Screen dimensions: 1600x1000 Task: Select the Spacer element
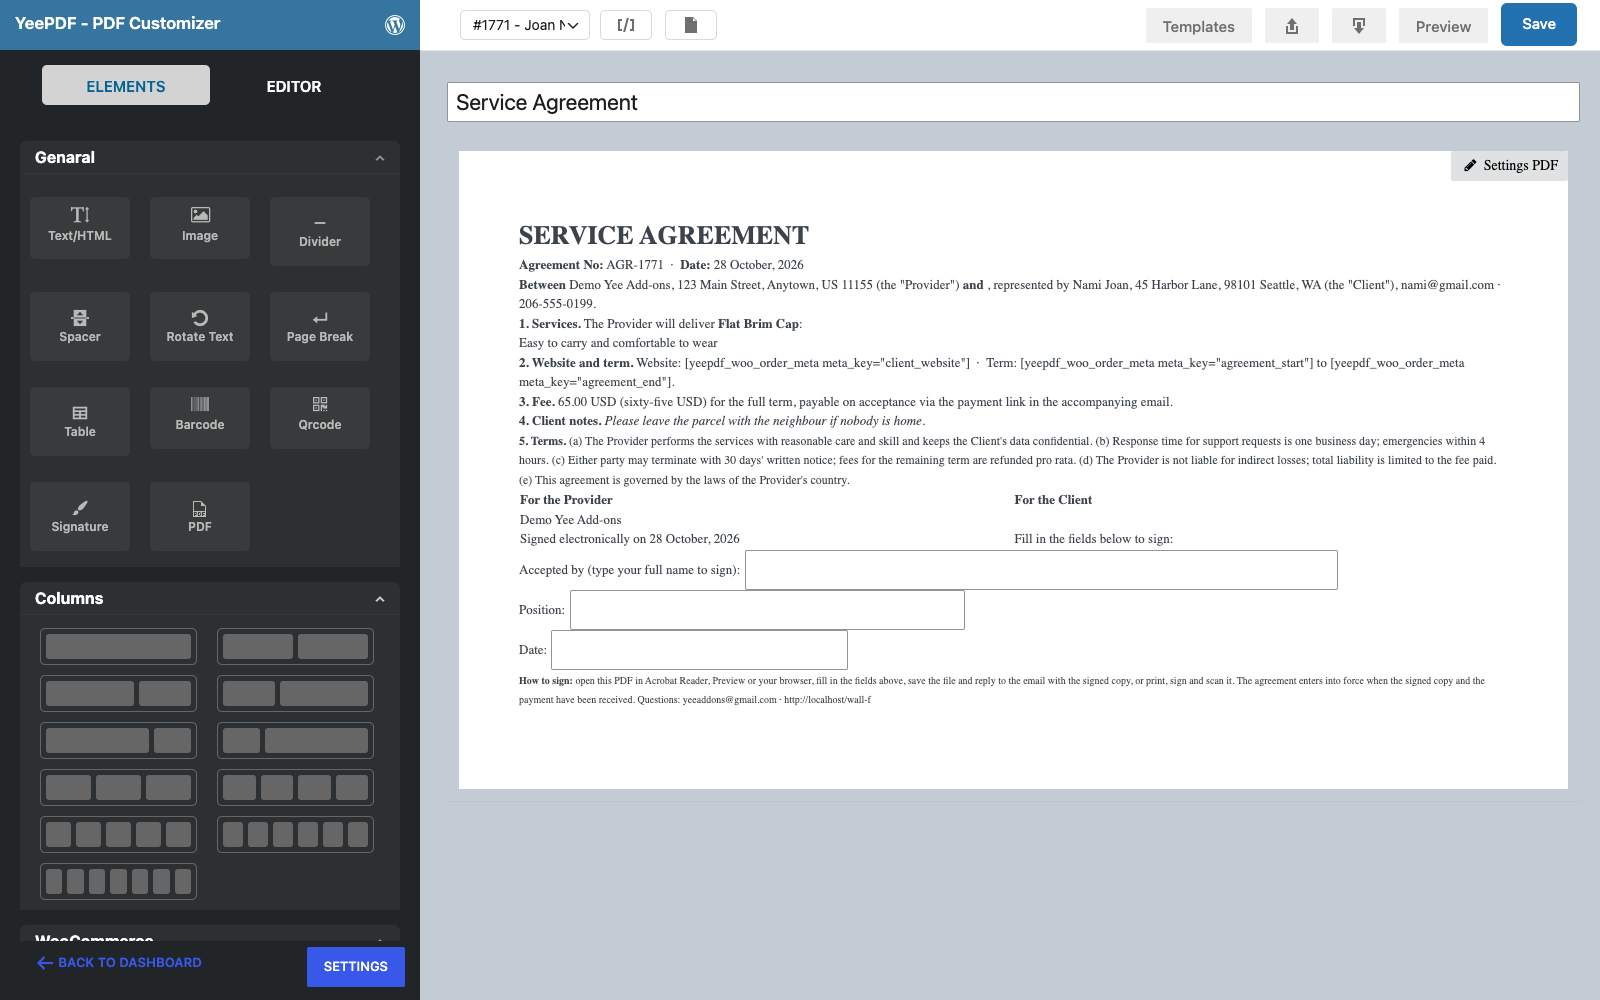click(x=80, y=326)
